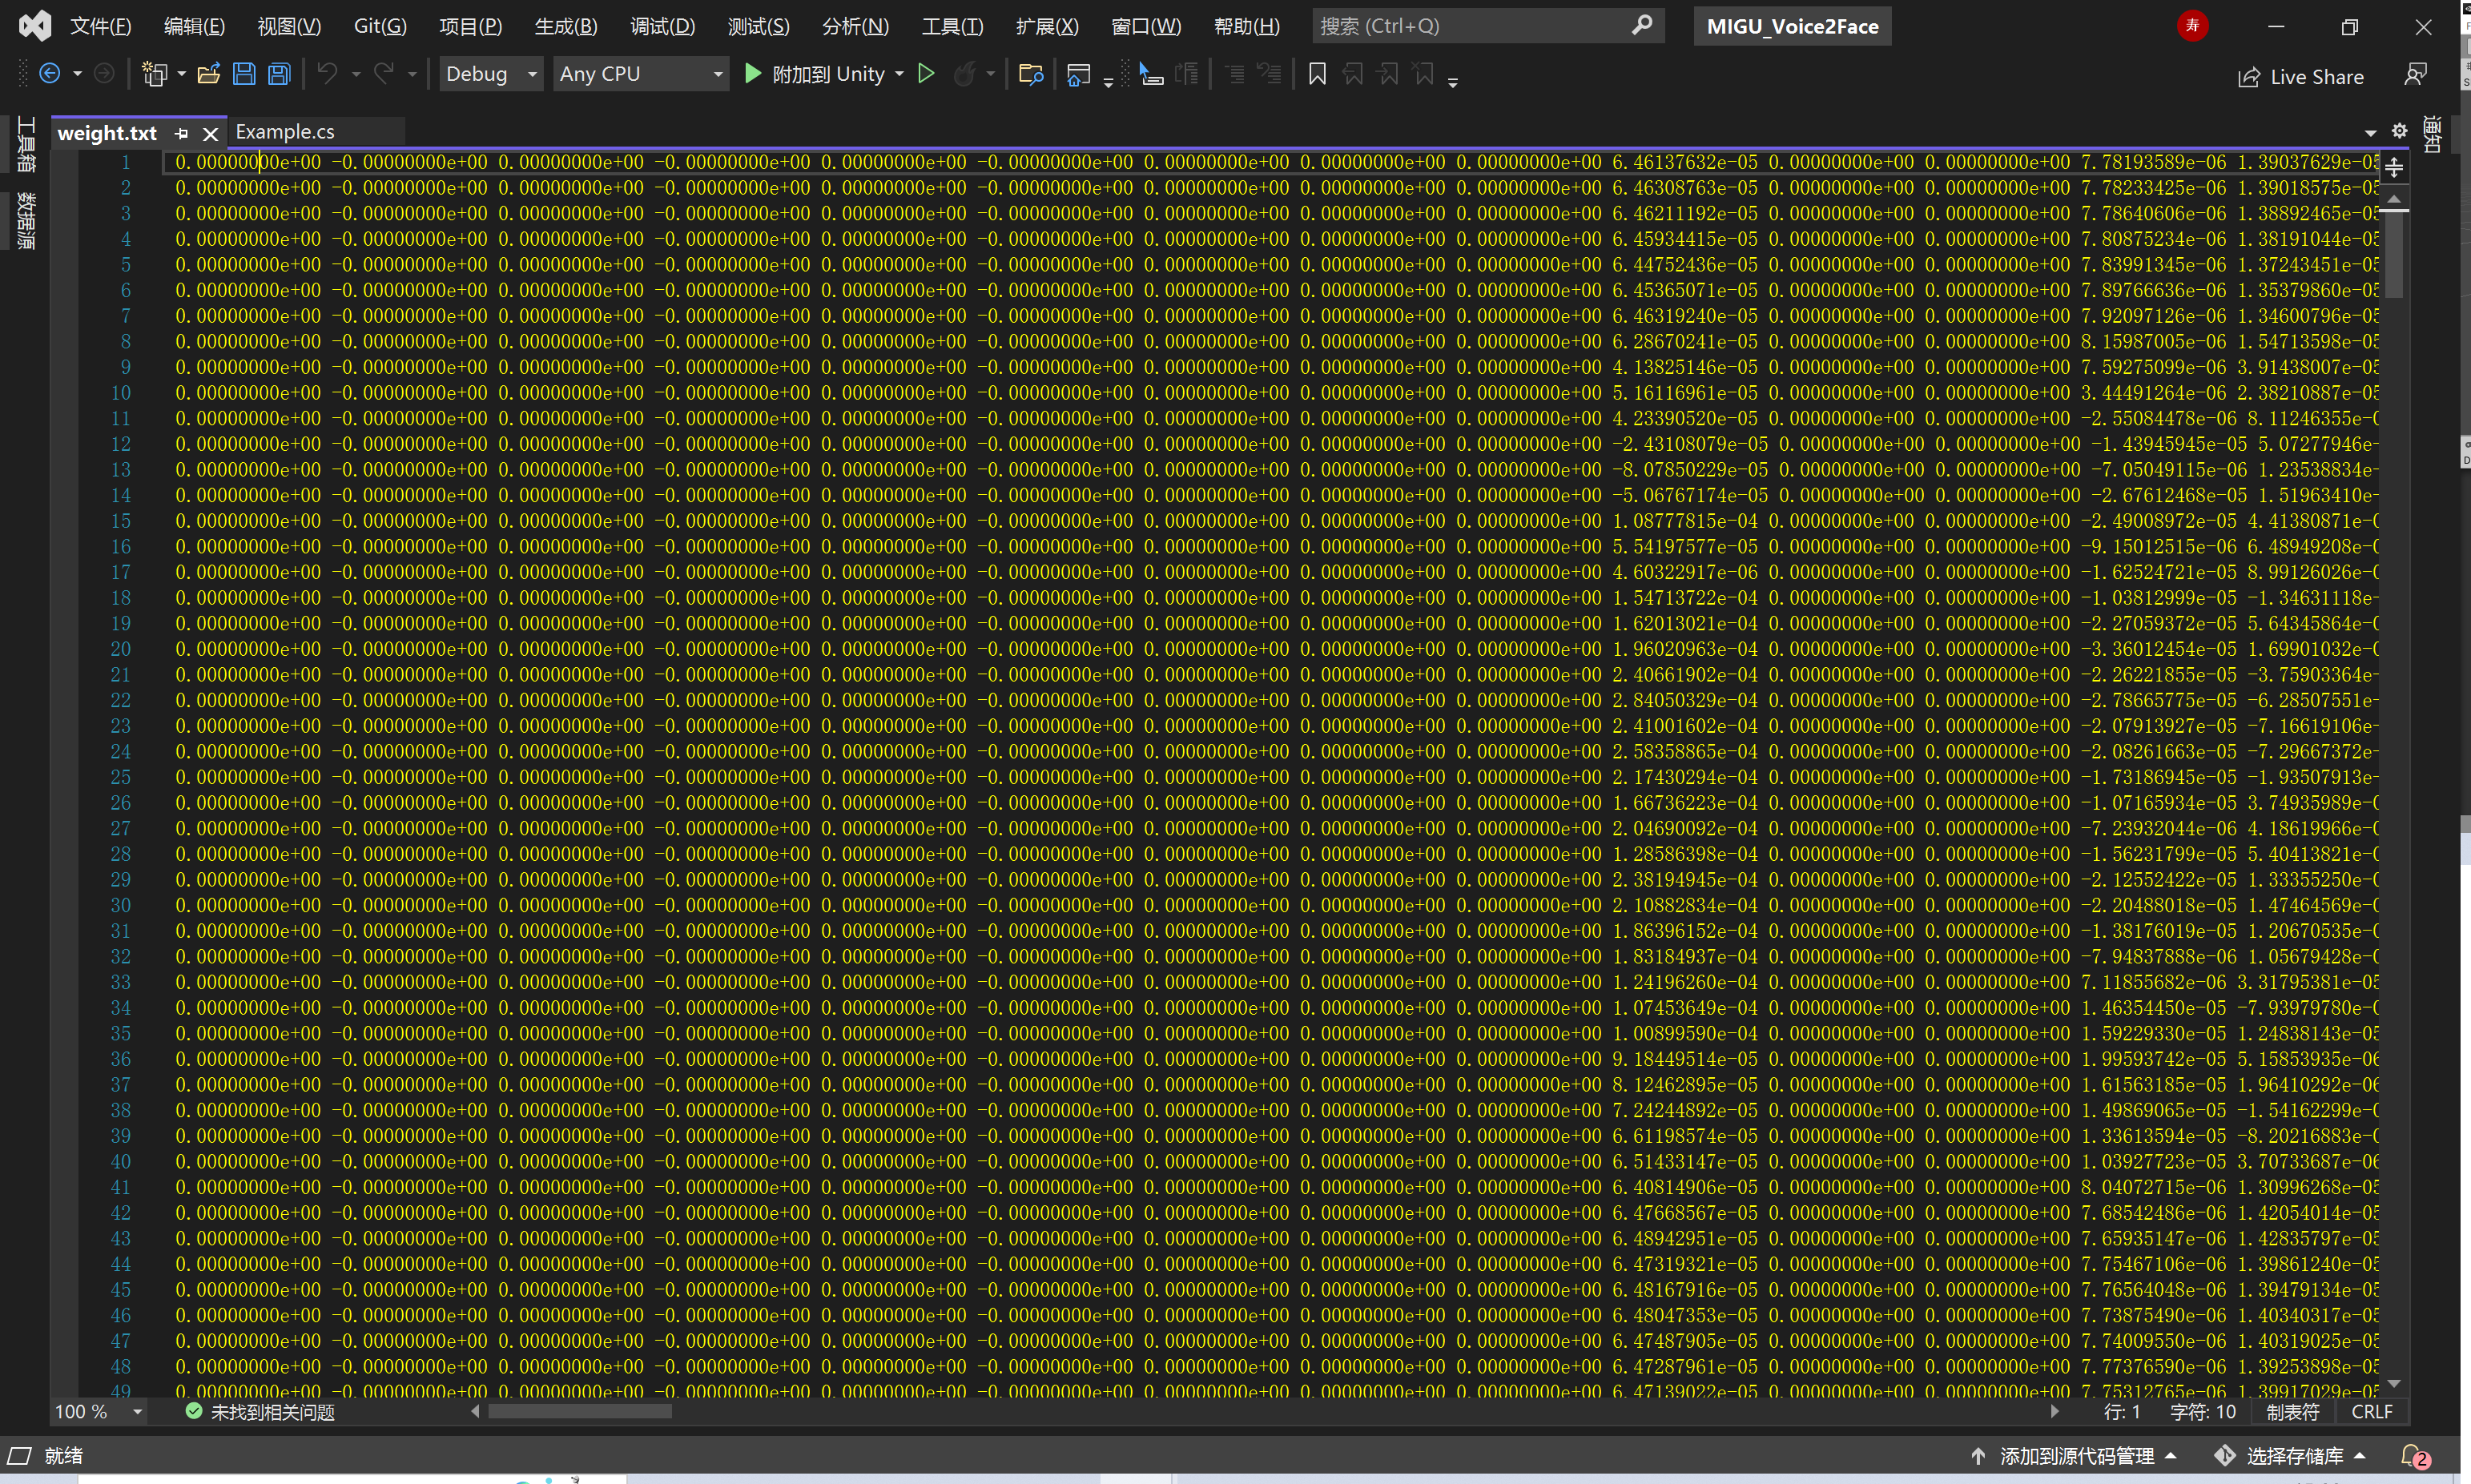Click the Navigate Backward arrow icon
This screenshot has height=1484, width=2471.
49,74
